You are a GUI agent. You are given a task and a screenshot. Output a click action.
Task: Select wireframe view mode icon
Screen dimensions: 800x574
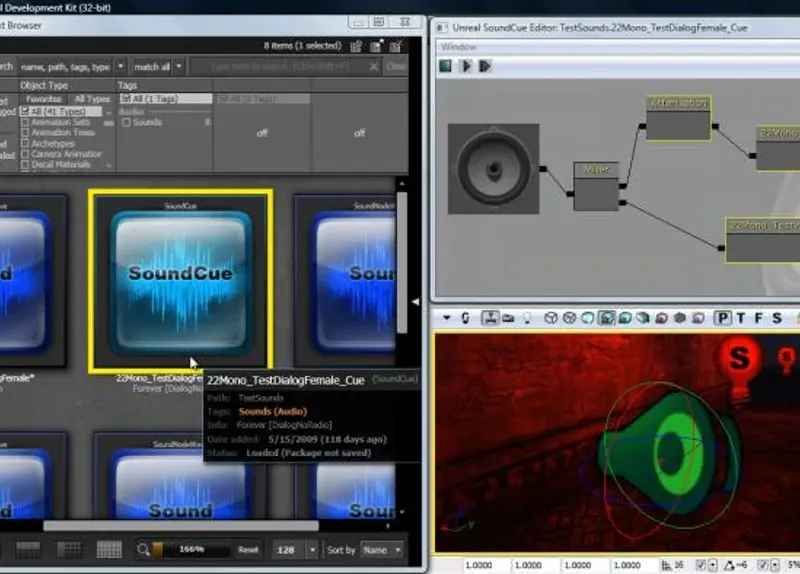569,318
